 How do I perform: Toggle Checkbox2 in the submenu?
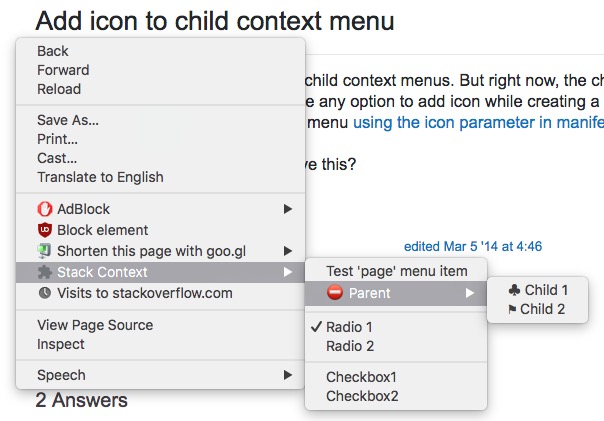pos(362,396)
